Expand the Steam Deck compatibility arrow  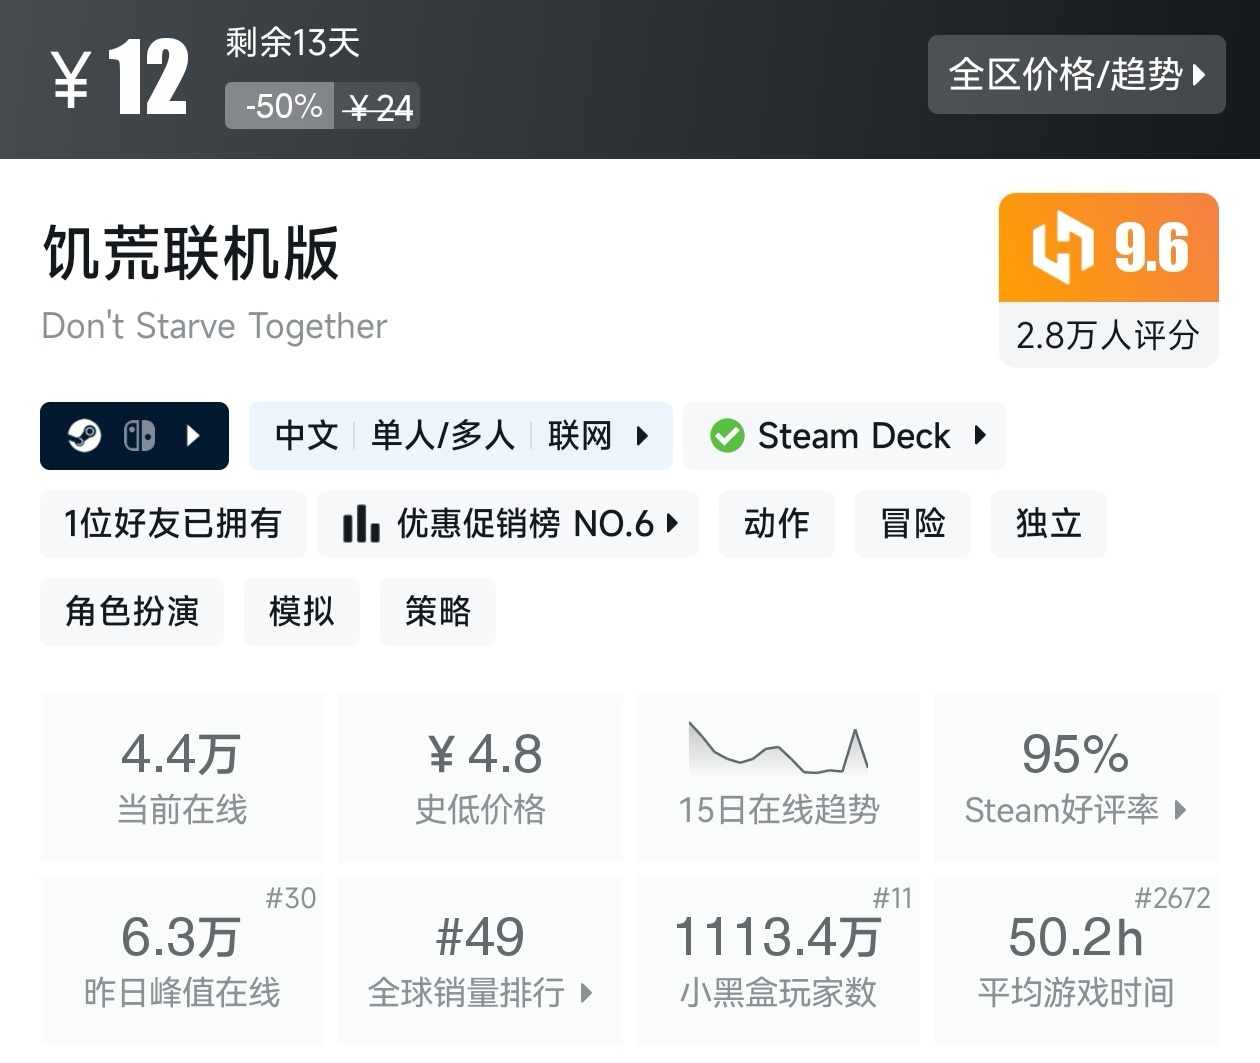980,436
